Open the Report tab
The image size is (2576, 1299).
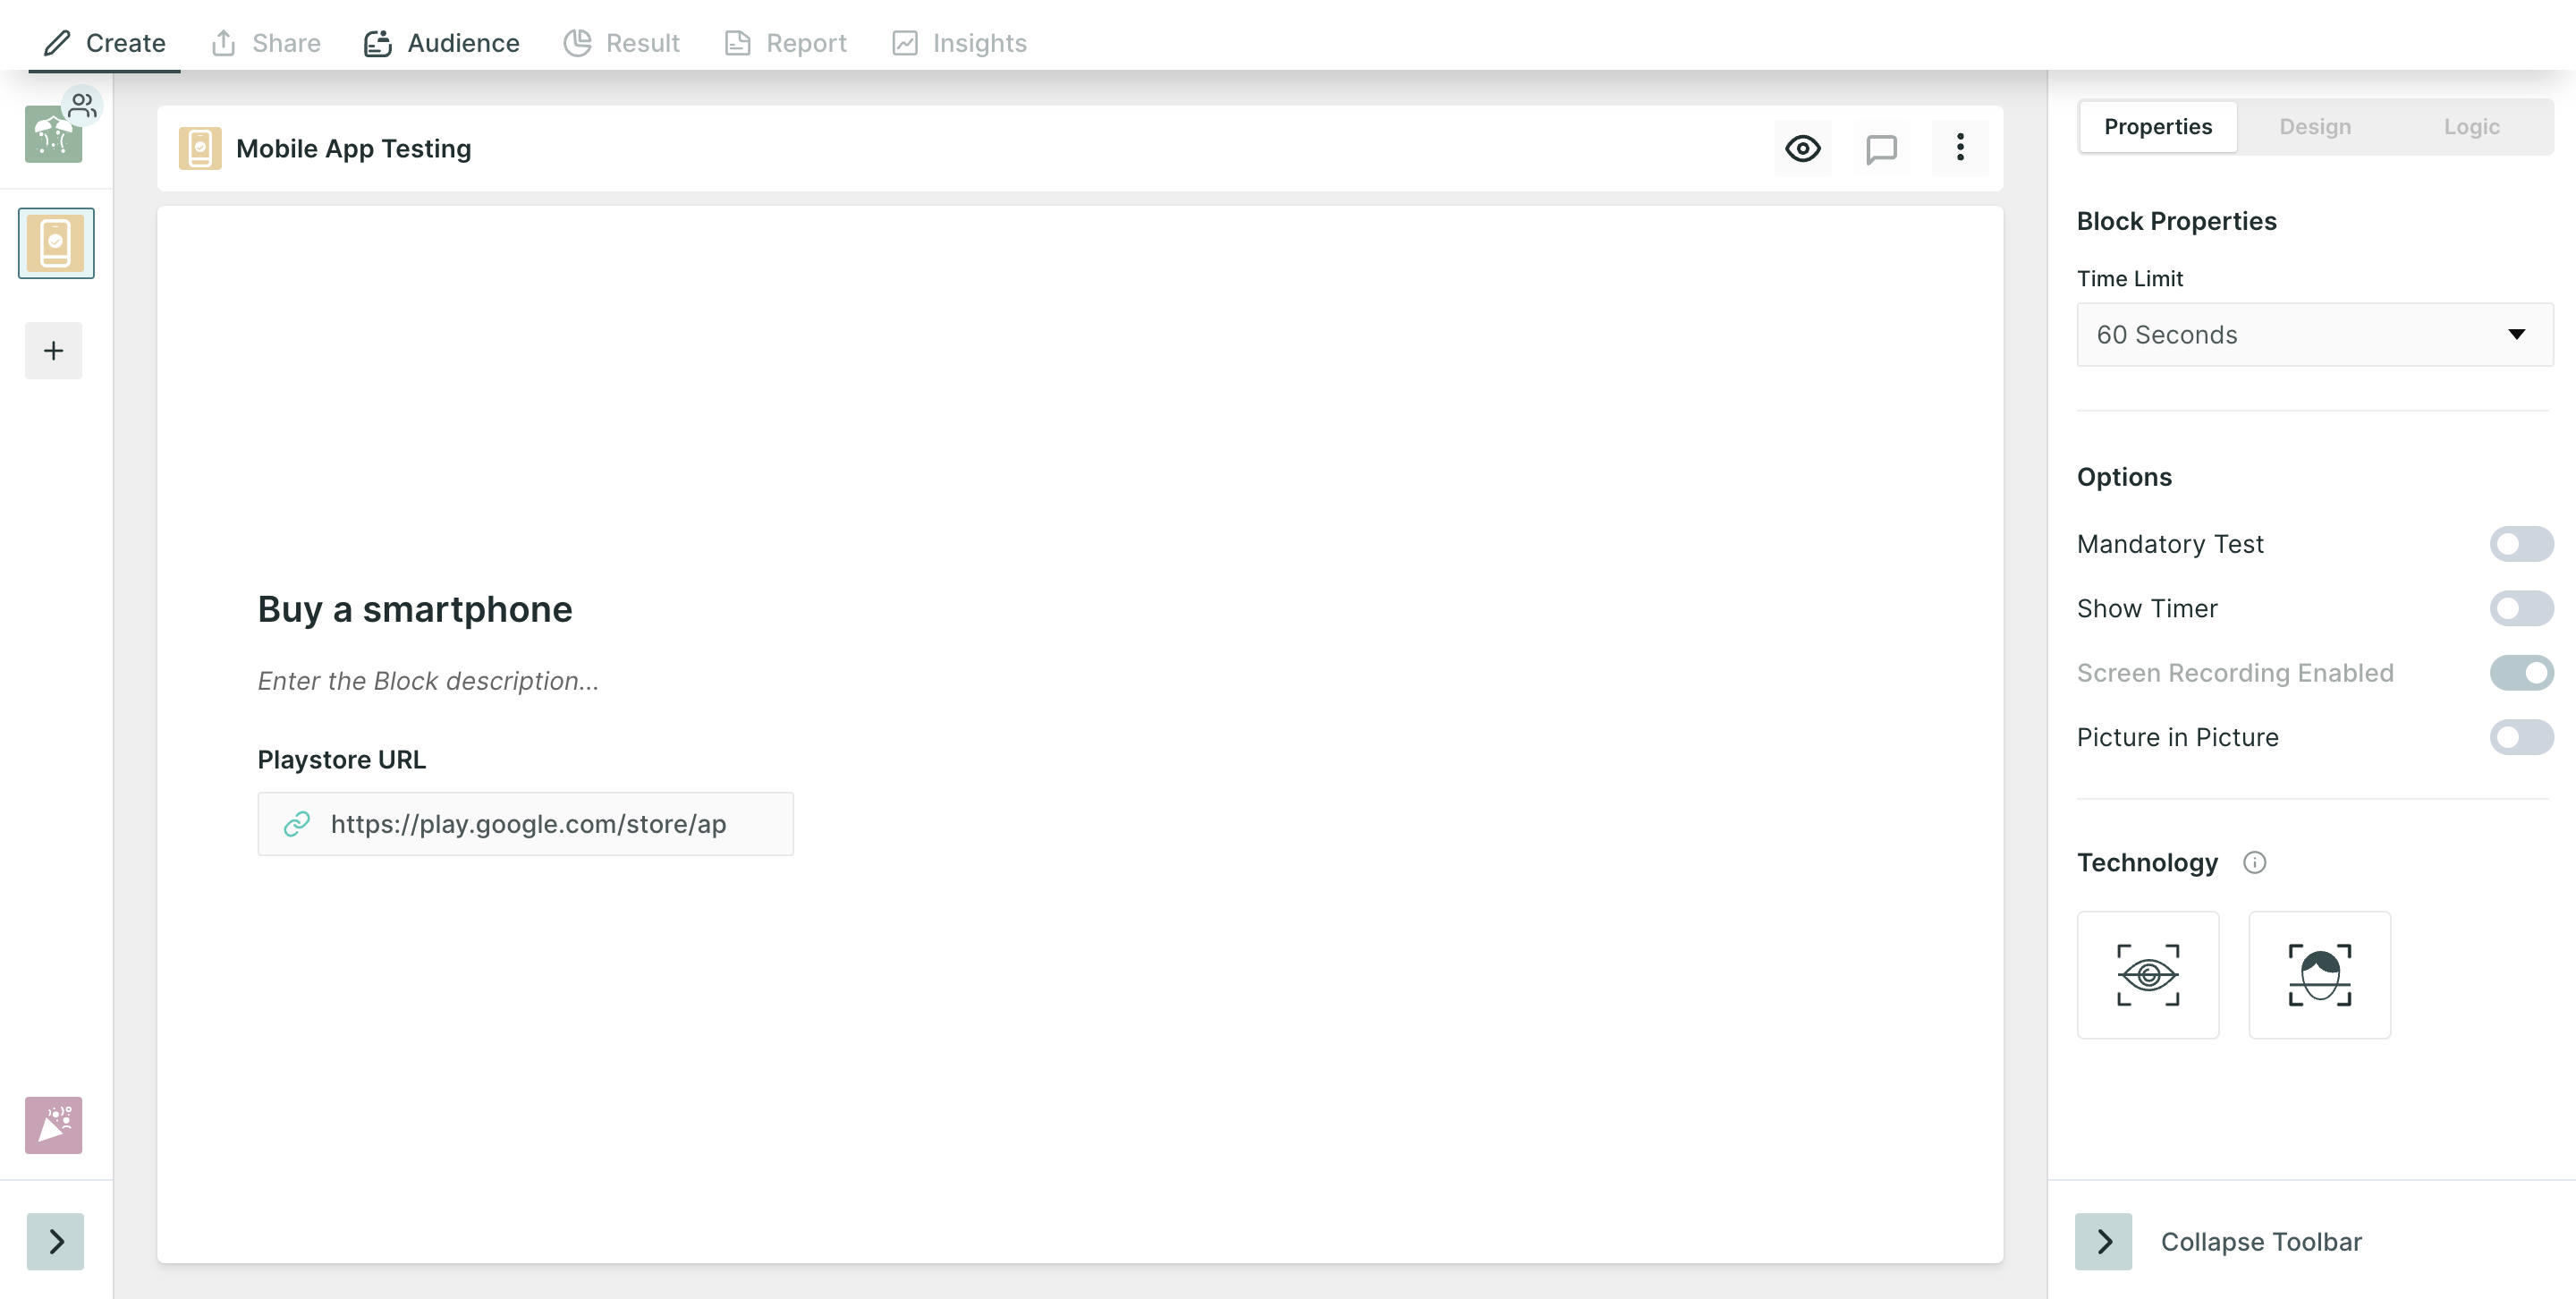(x=785, y=43)
